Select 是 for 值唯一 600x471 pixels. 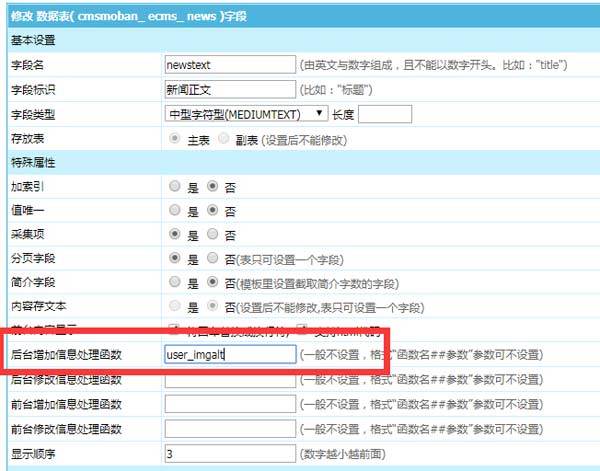click(x=174, y=210)
